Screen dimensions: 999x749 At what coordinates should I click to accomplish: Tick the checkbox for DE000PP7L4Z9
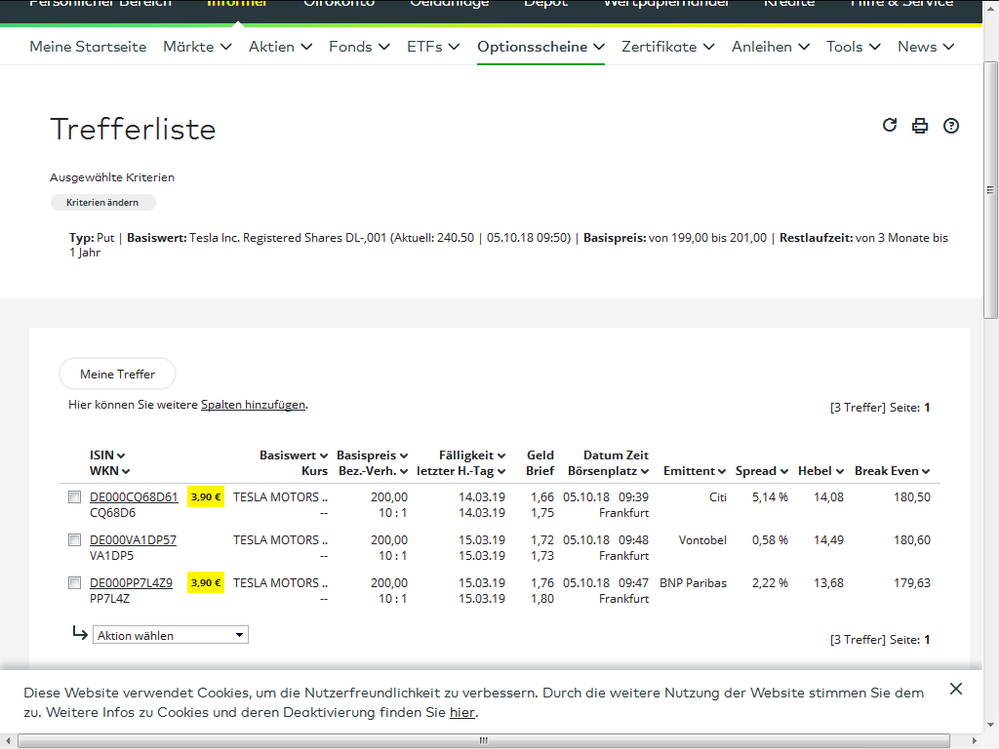[x=74, y=583]
